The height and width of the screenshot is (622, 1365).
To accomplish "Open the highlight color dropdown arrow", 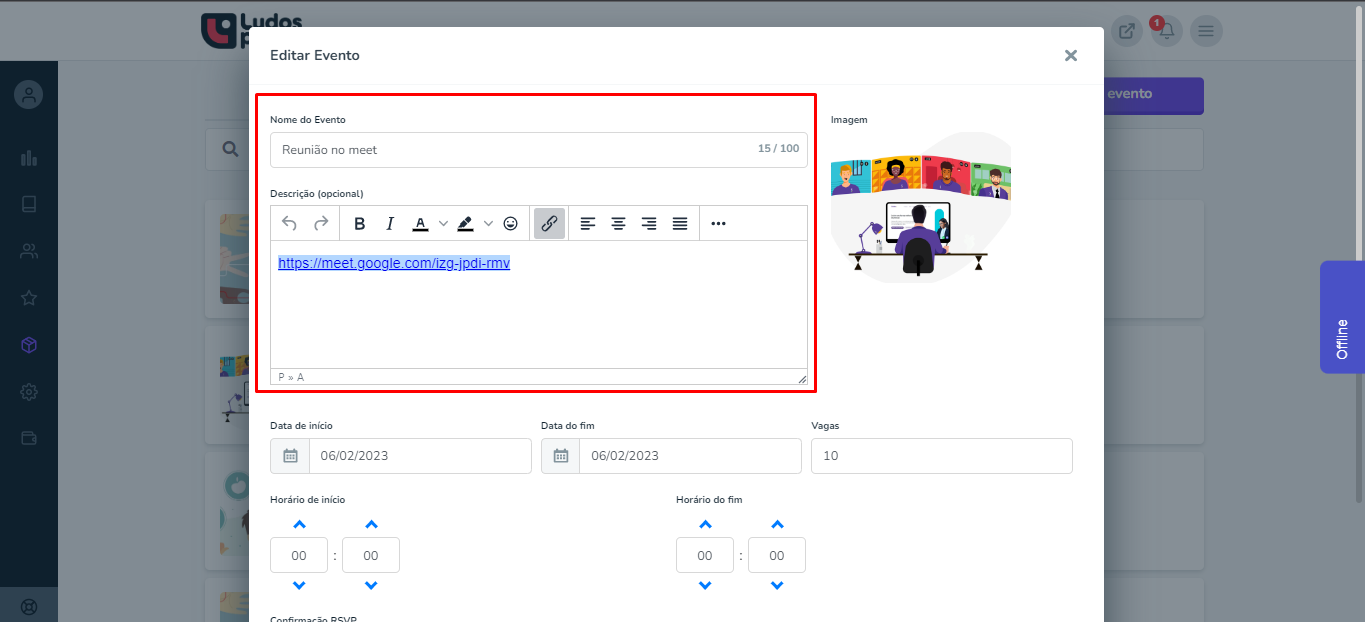I will pos(489,223).
